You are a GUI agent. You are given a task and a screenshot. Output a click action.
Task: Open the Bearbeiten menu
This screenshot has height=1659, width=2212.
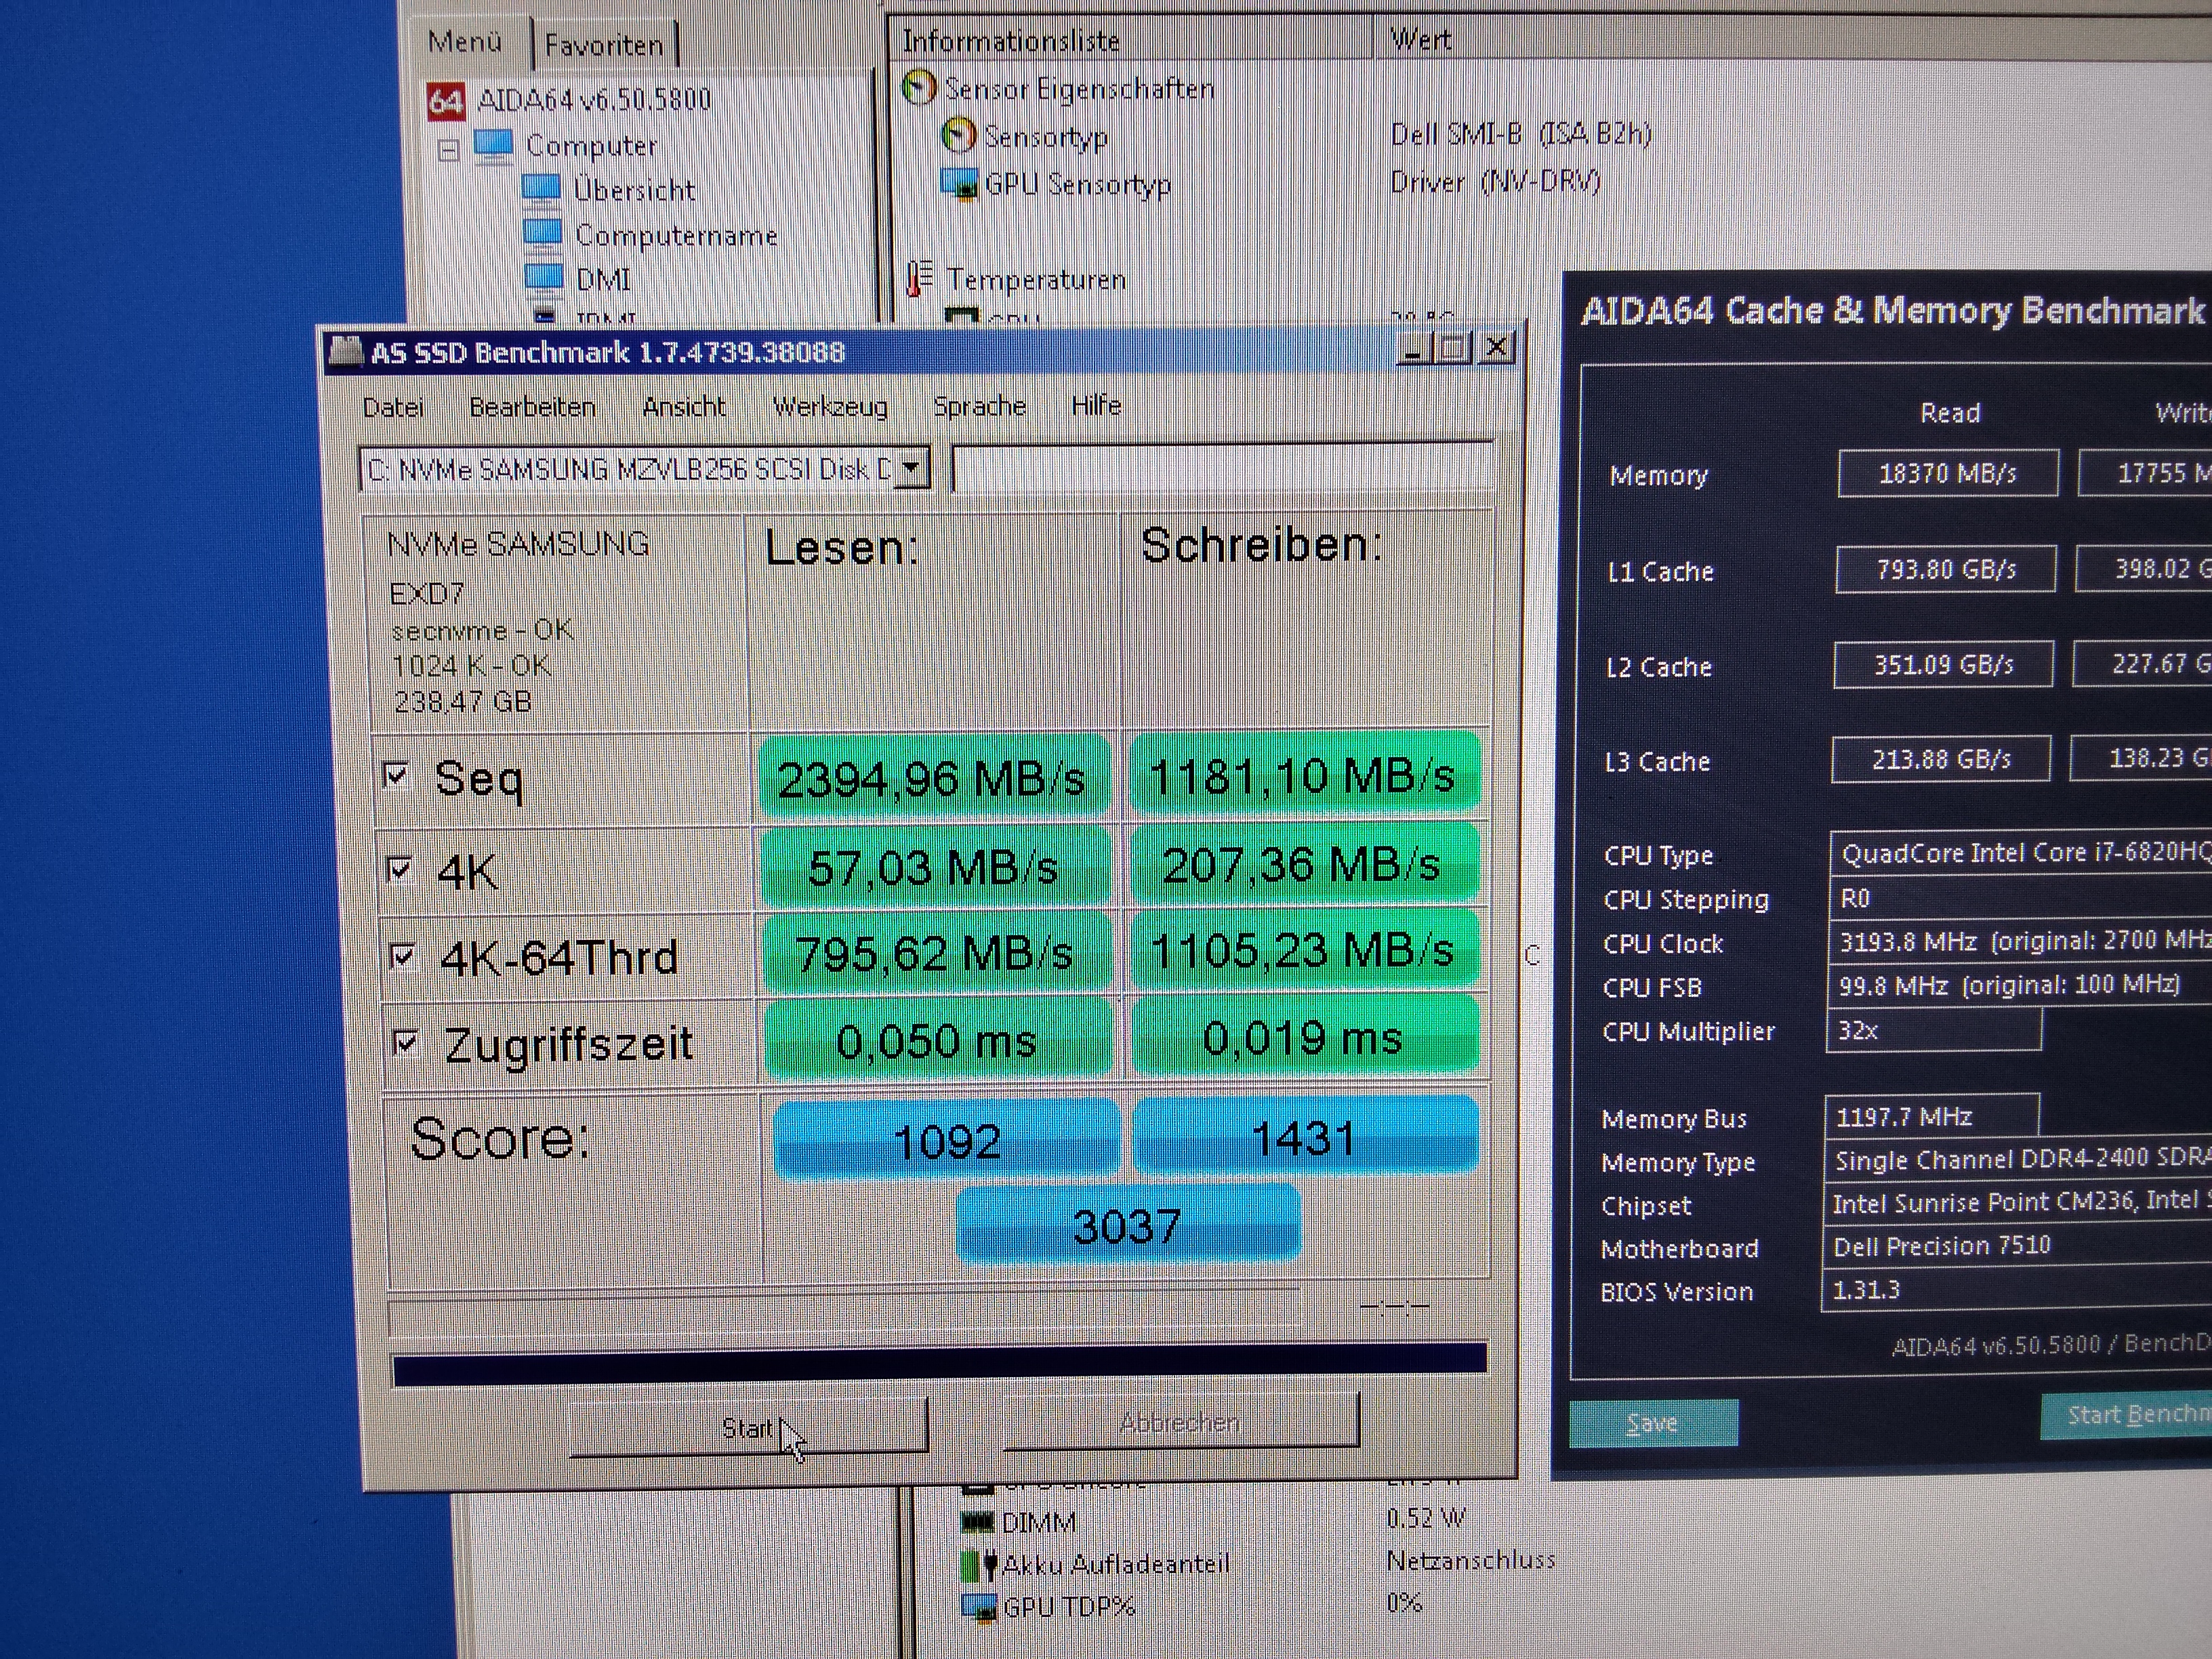[532, 407]
